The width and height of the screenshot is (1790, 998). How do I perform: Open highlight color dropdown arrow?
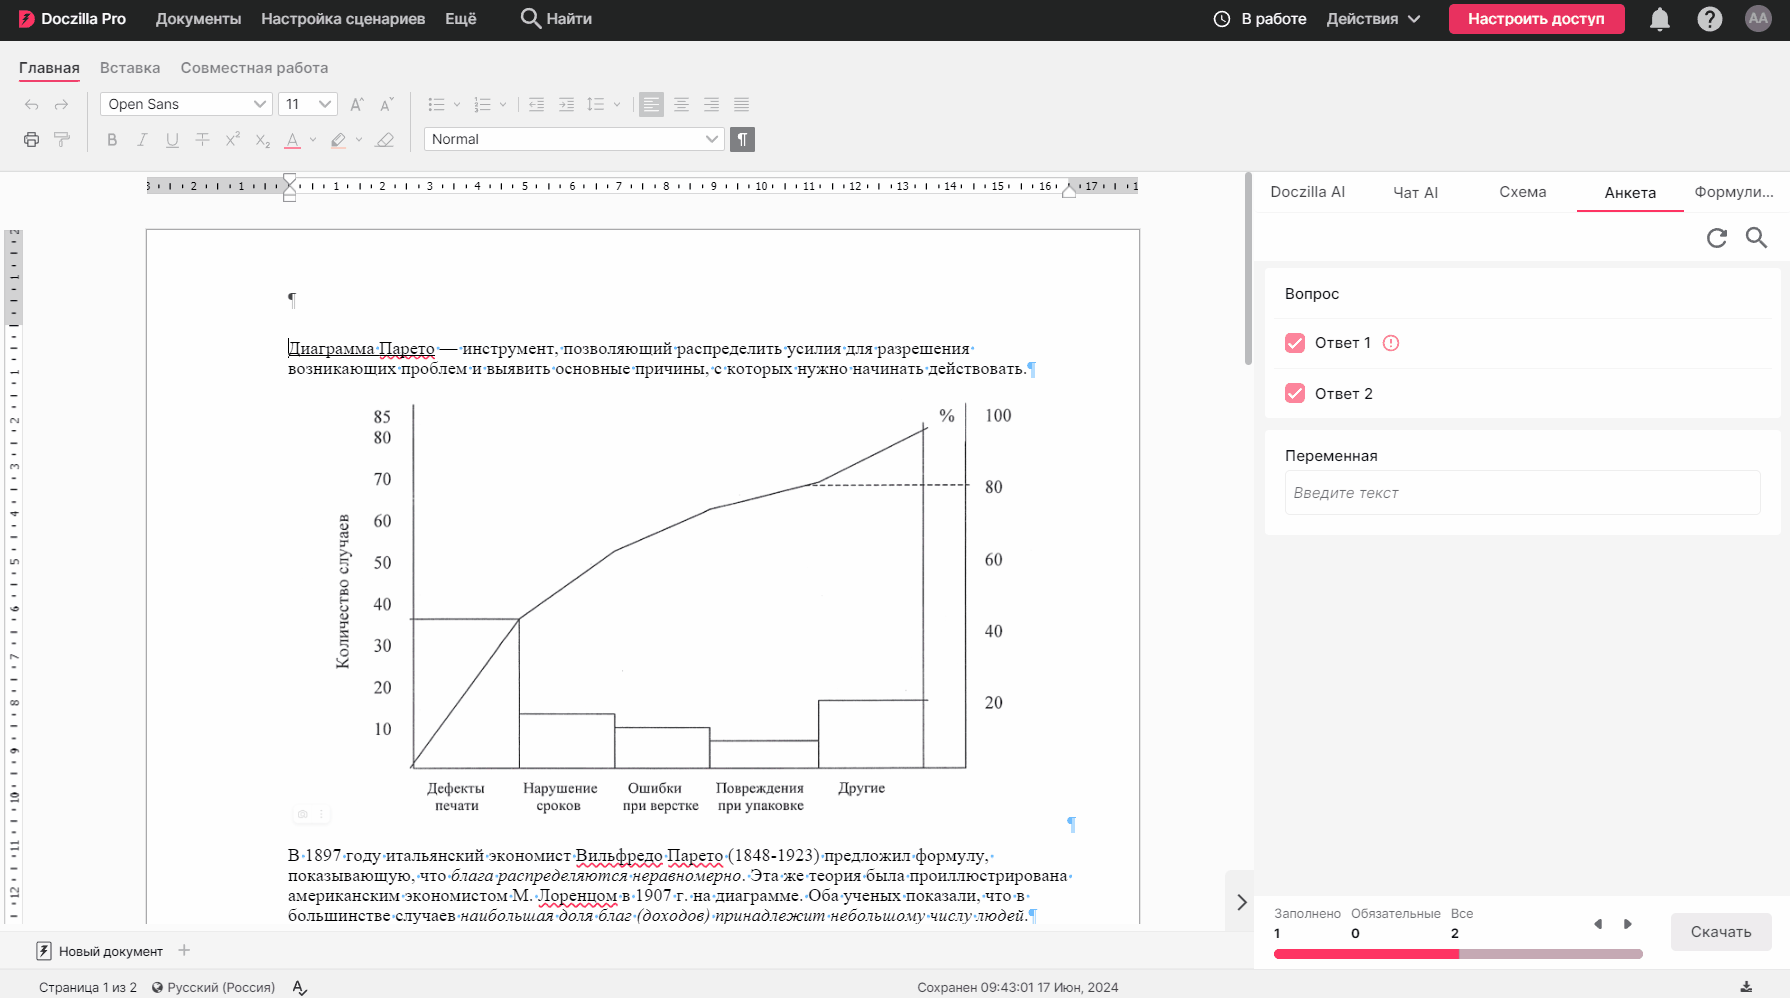(359, 140)
